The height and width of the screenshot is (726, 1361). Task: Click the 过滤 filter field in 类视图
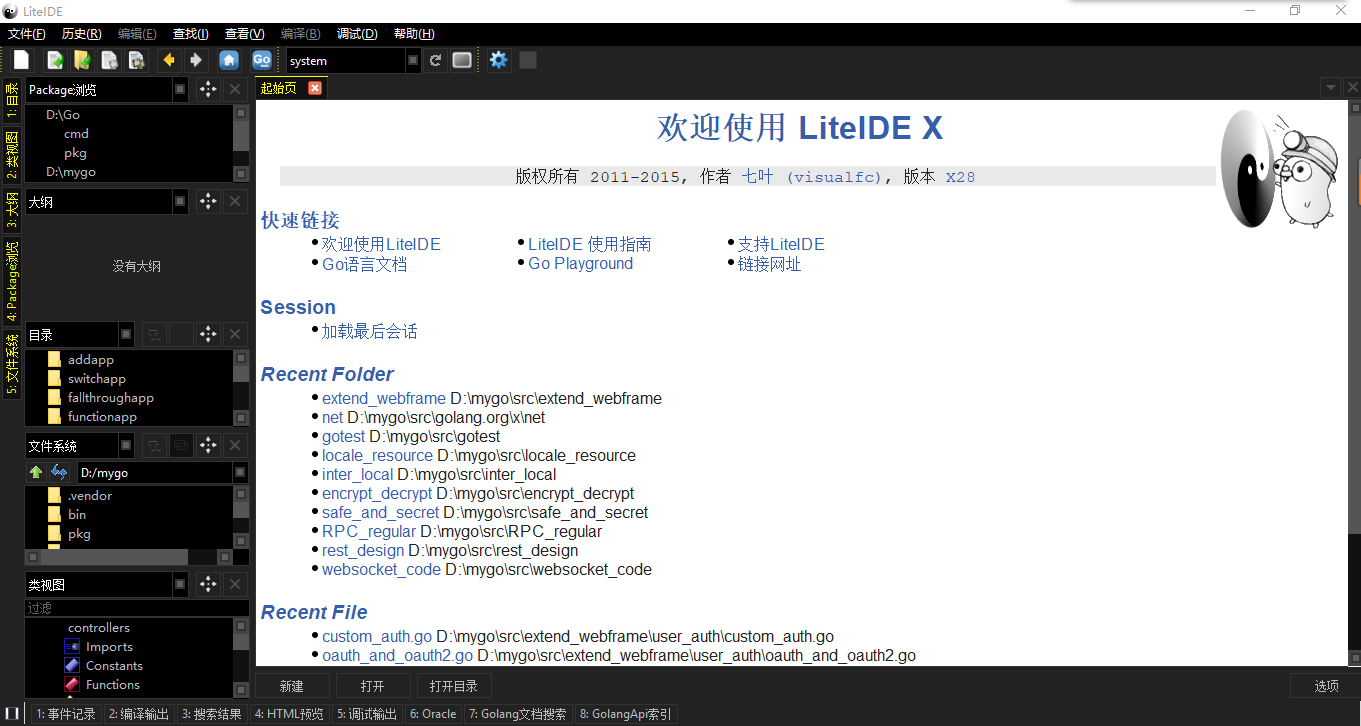[x=137, y=608]
